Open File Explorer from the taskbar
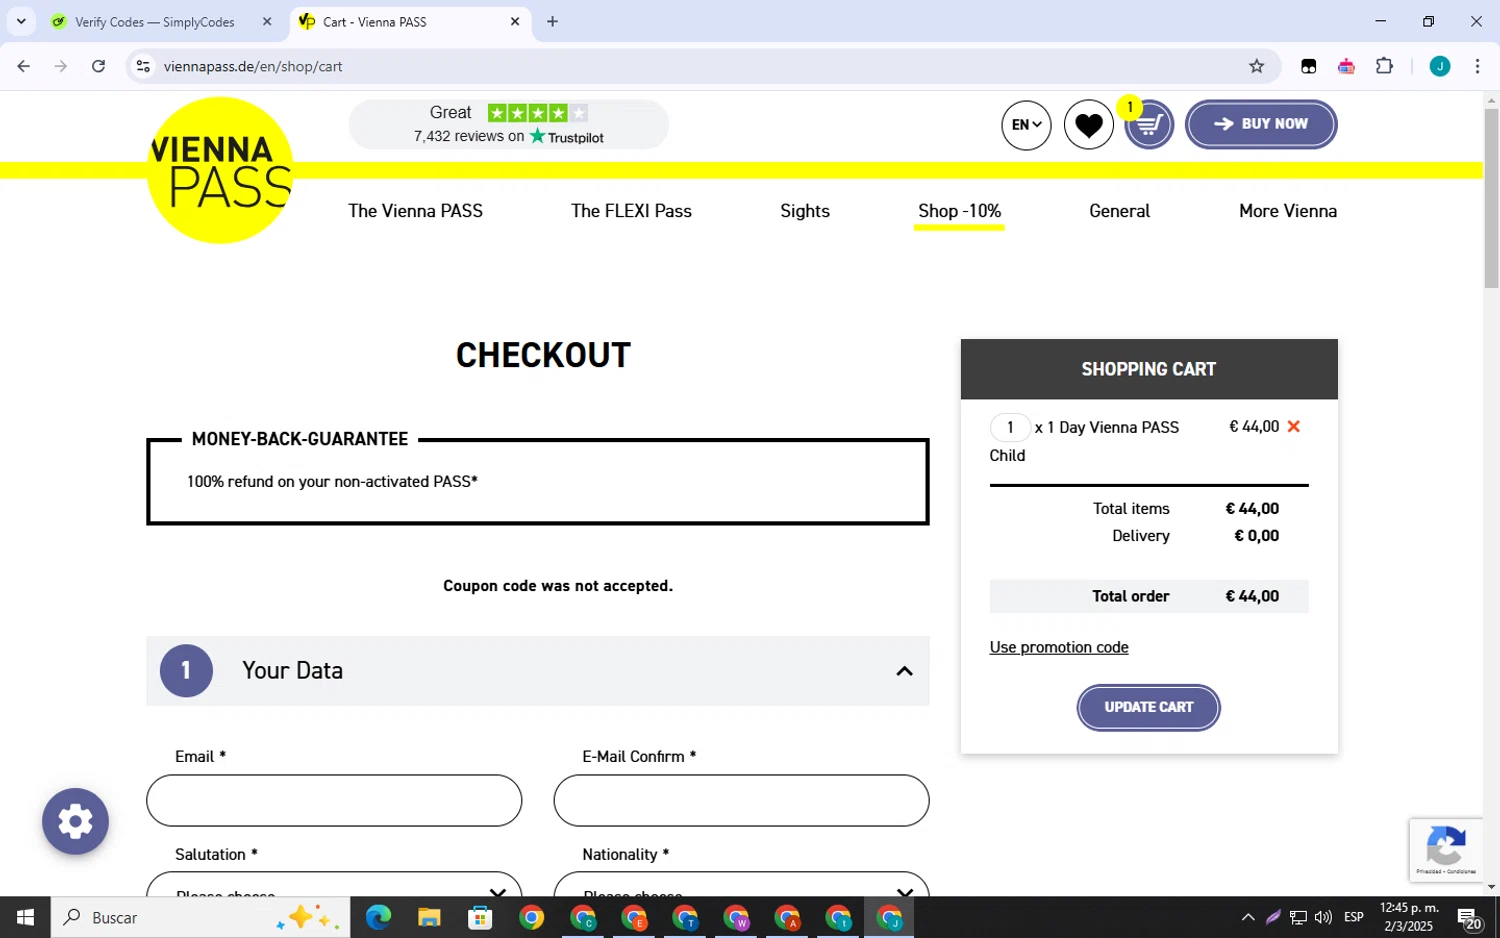Screen dimensions: 1500x938 429,917
